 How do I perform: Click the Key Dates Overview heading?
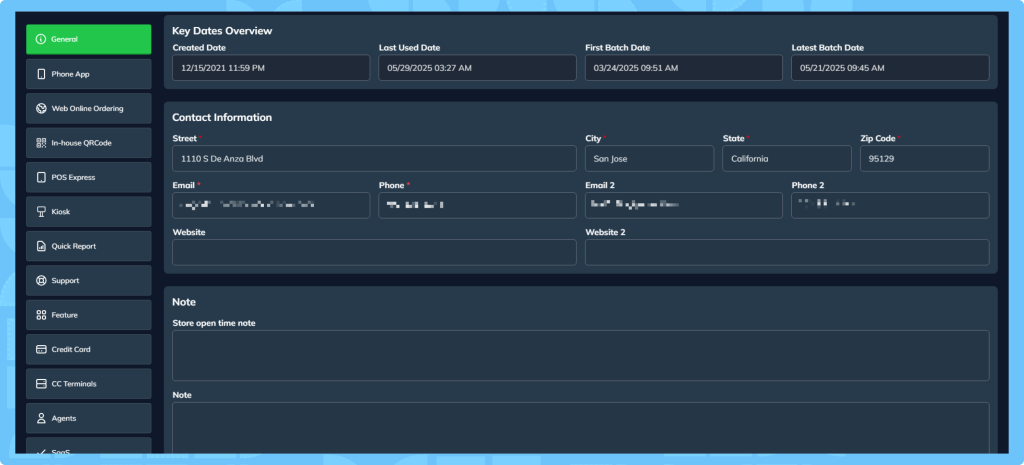tap(222, 31)
